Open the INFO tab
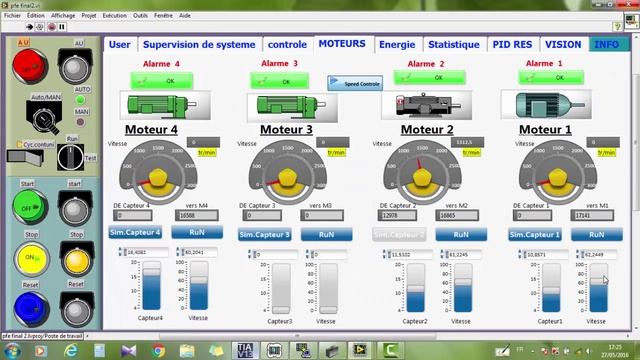The image size is (640, 360). click(x=607, y=44)
